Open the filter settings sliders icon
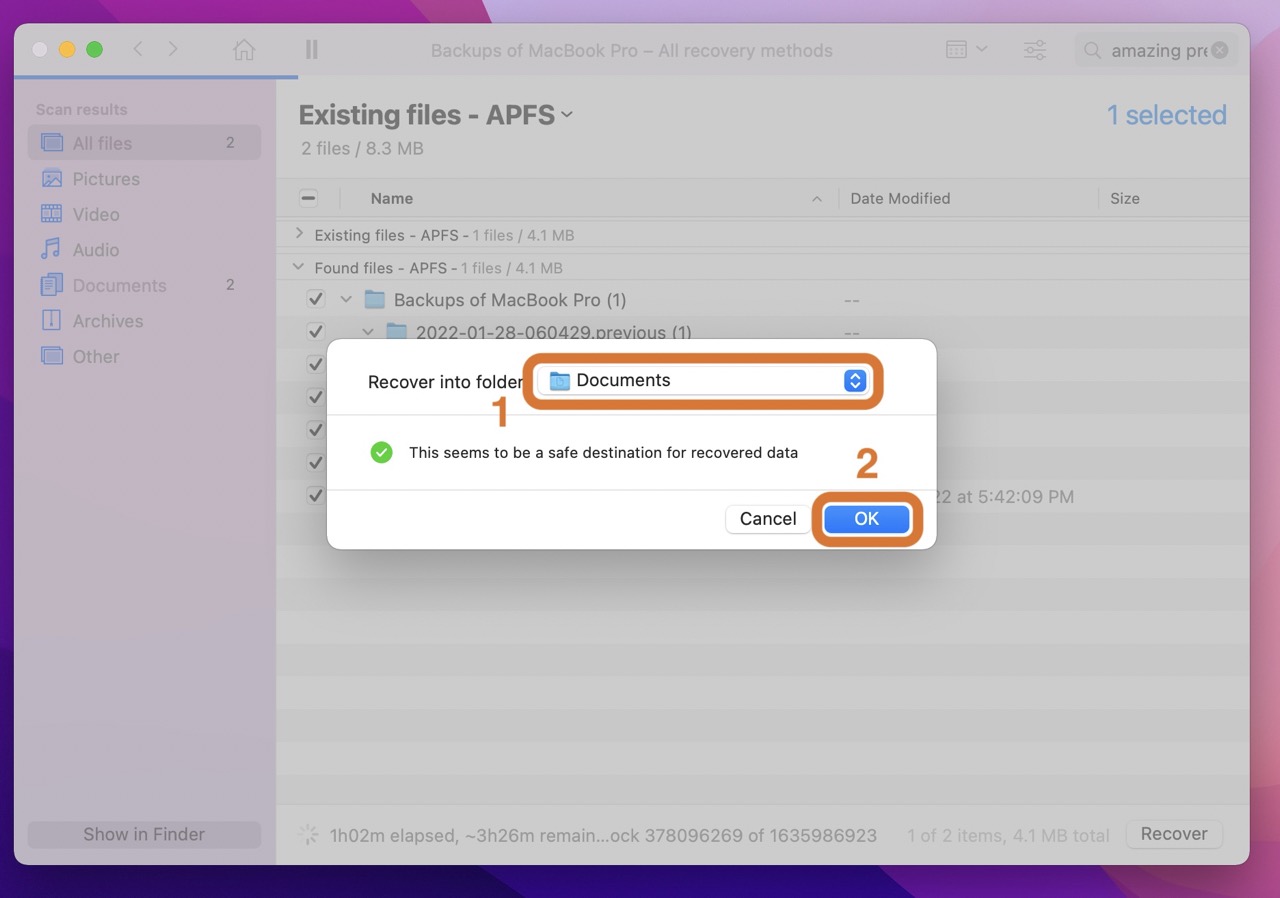Viewport: 1280px width, 898px height. pyautogui.click(x=1035, y=50)
